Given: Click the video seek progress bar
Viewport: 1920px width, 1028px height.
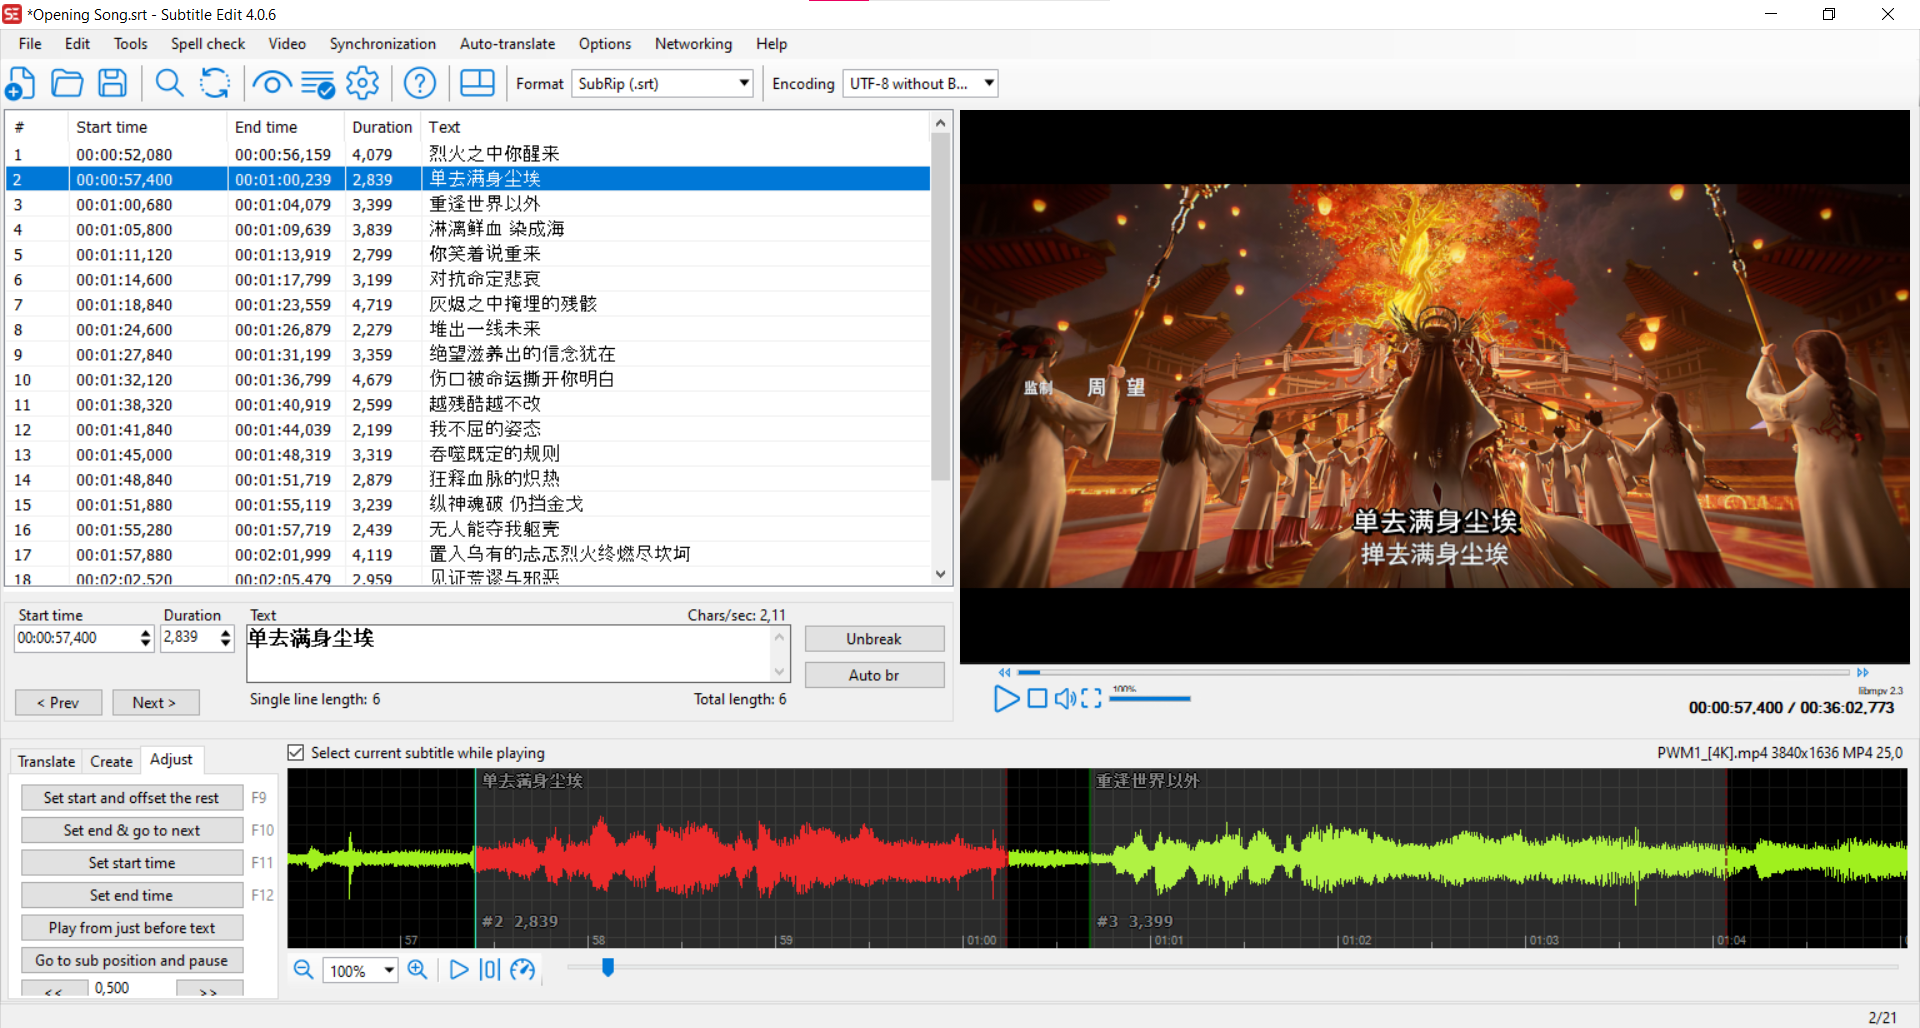Looking at the screenshot, I should pos(1433,673).
